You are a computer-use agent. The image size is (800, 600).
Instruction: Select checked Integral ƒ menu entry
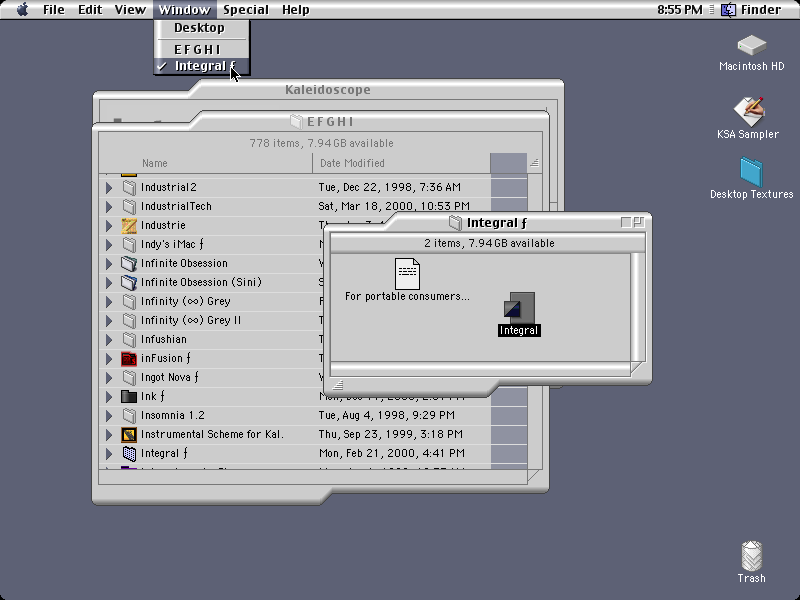202,66
